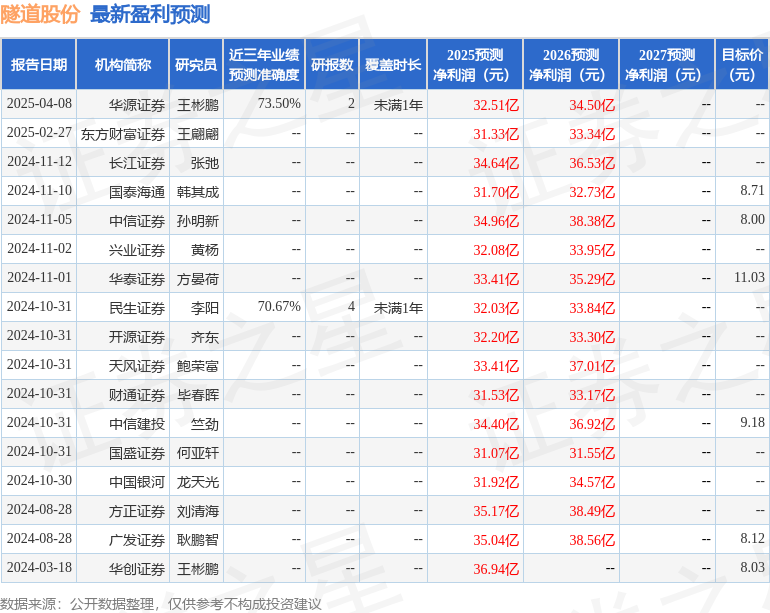Click the target price 11.03

749,278
